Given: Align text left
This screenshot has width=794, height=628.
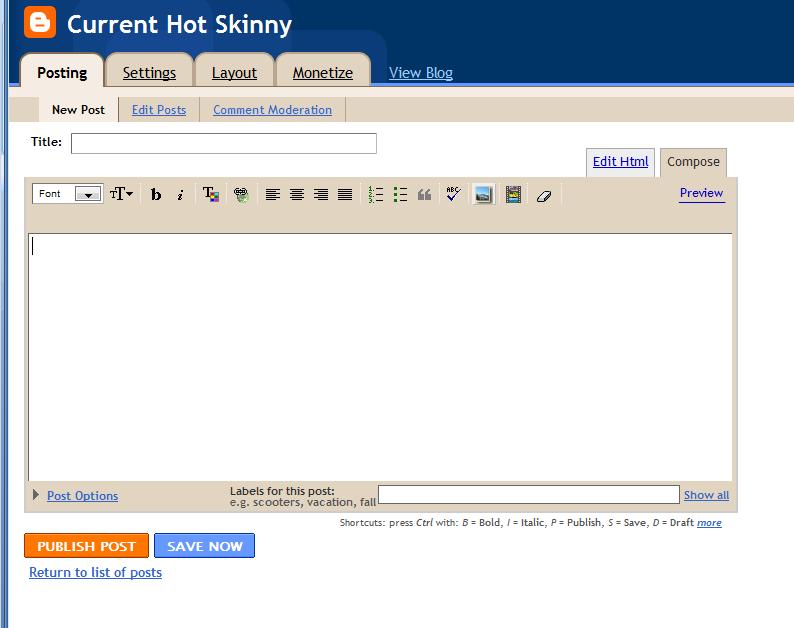Looking at the screenshot, I should [x=272, y=194].
